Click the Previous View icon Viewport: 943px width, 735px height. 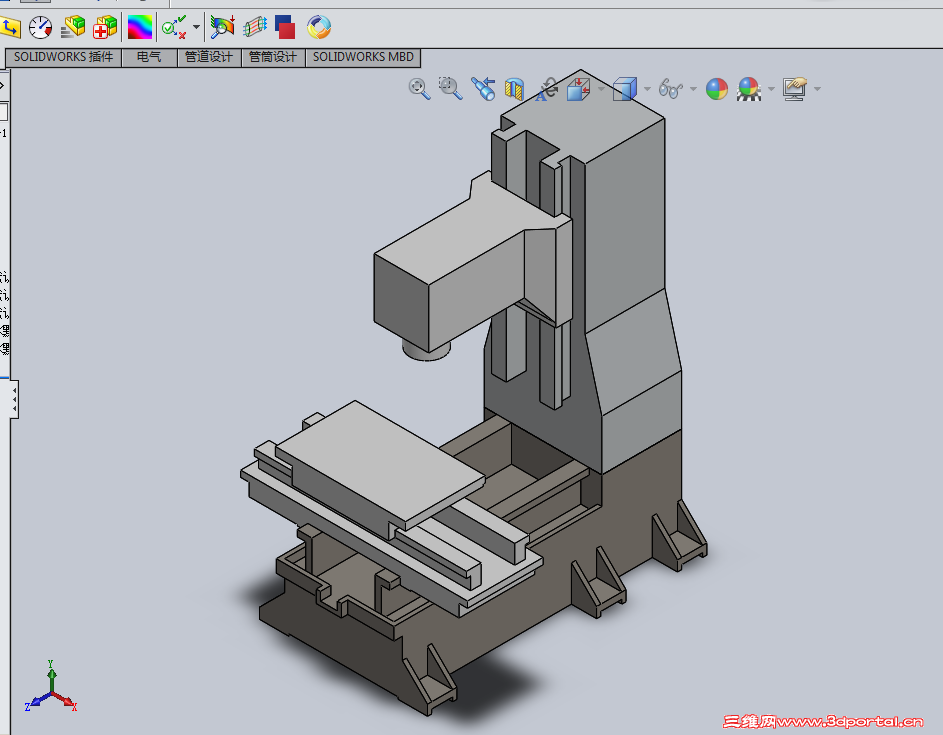[482, 88]
